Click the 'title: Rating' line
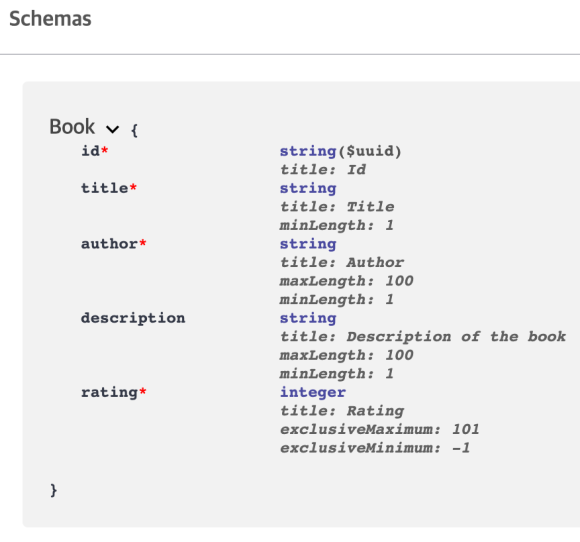The width and height of the screenshot is (580, 542). tap(342, 411)
